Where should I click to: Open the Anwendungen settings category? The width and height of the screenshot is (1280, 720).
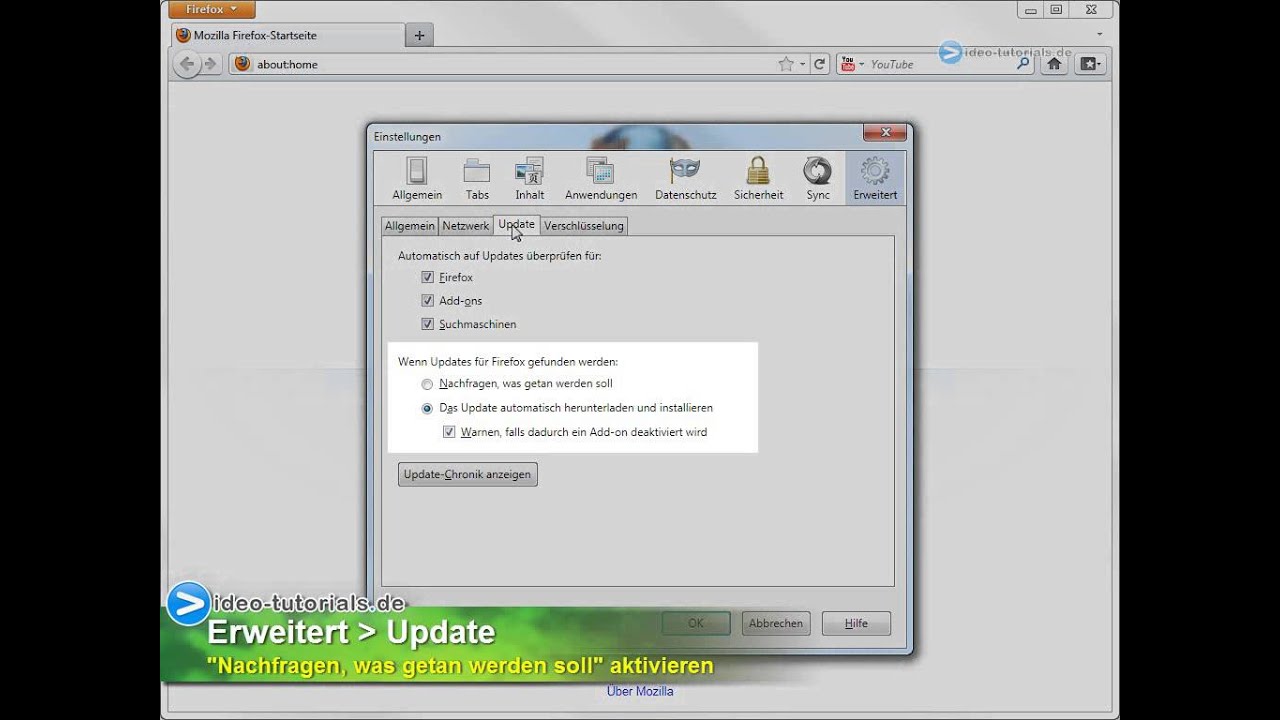tap(601, 179)
